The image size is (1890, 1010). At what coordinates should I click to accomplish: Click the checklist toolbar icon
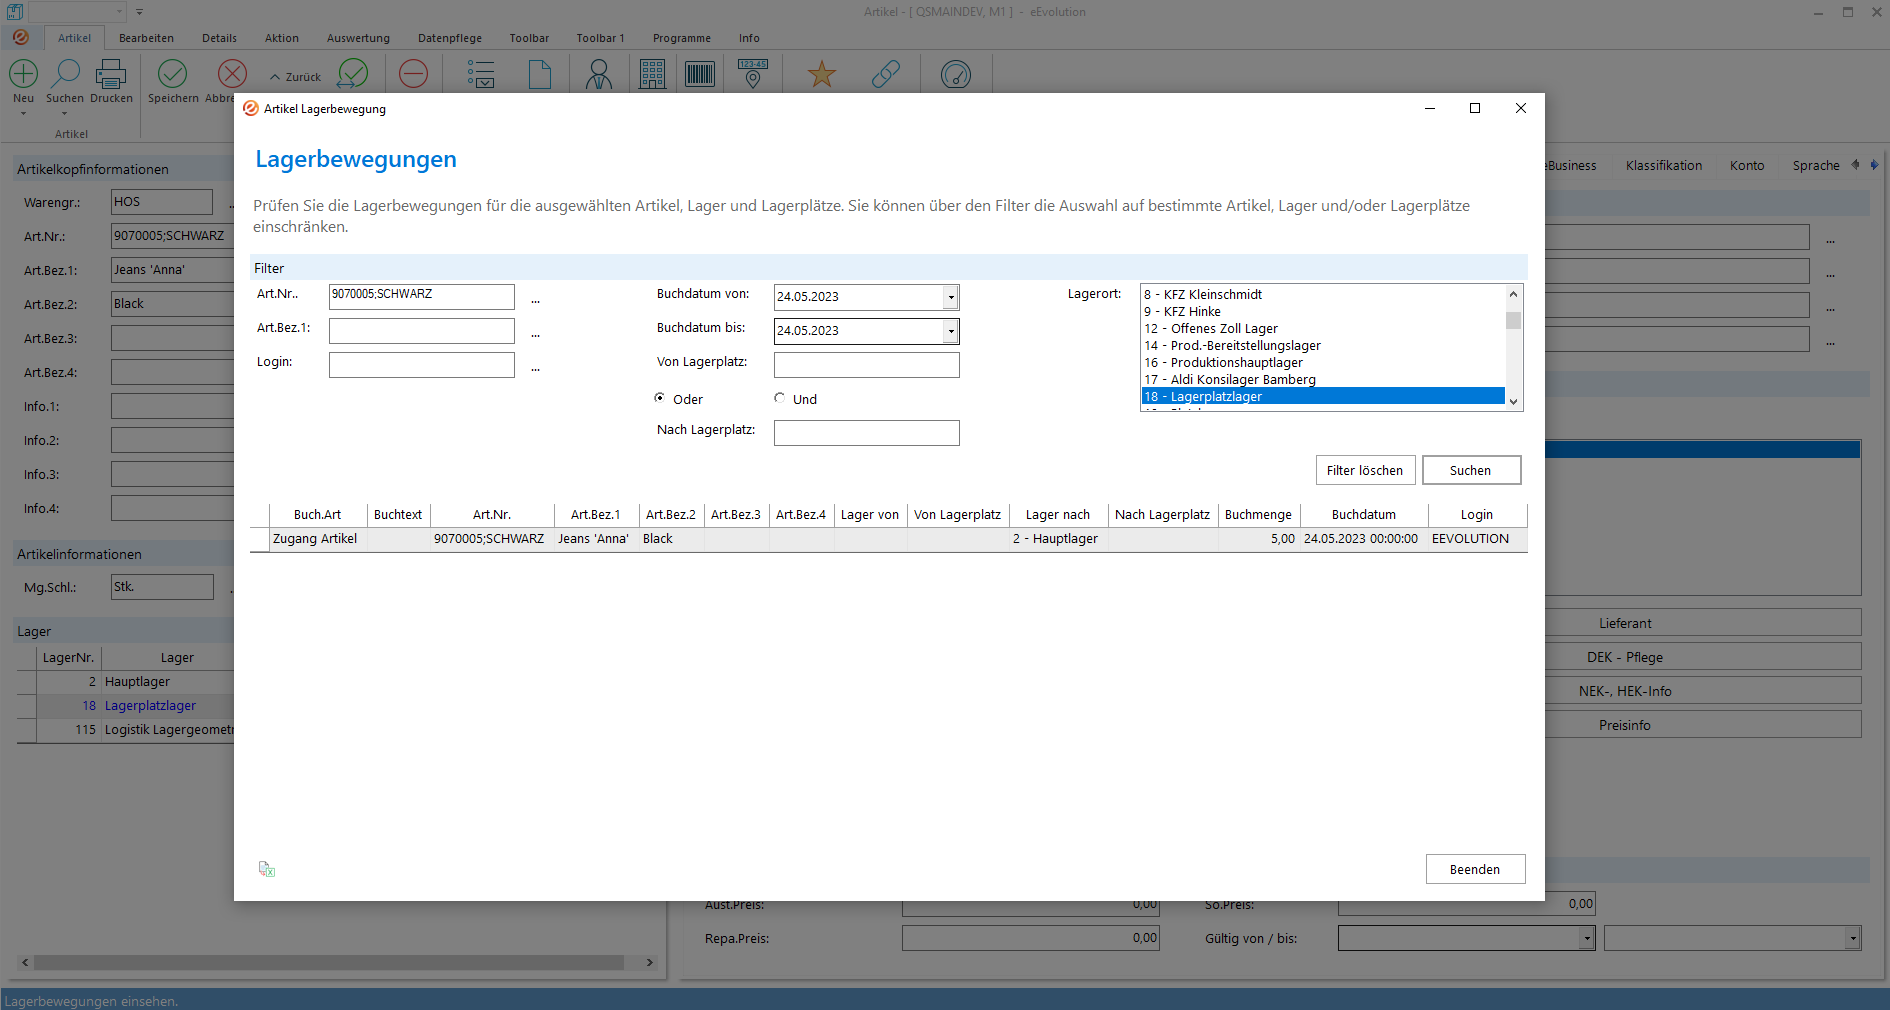[481, 74]
